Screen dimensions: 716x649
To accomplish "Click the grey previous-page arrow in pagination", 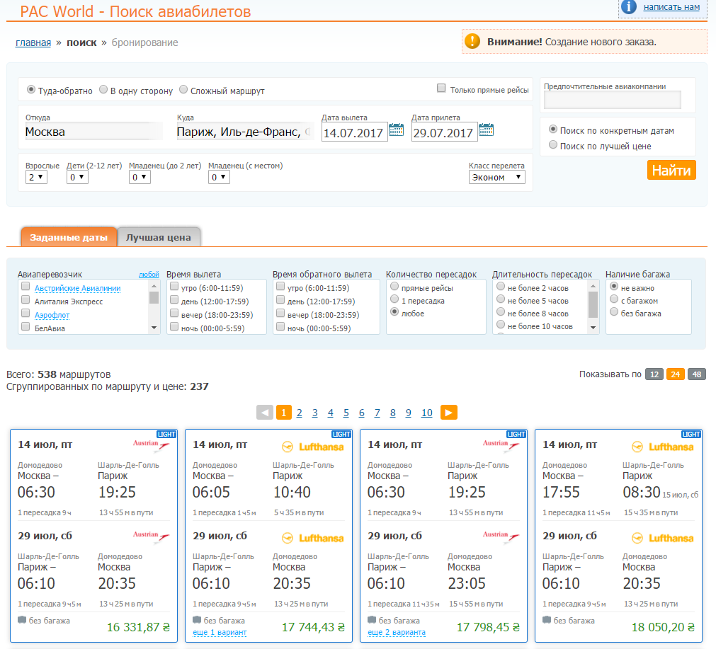I will 265,412.
